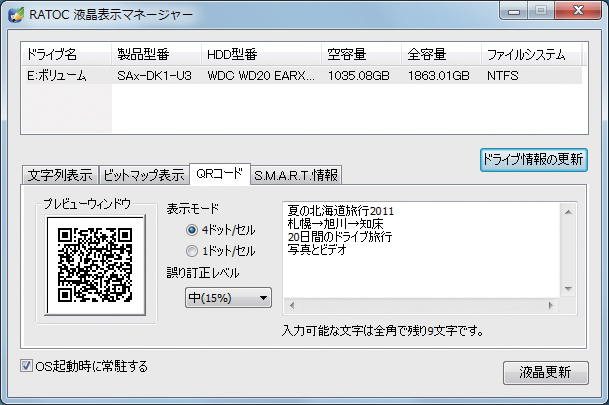
Task: Click the SAx-DK1-U3 product model cell
Action: (155, 76)
